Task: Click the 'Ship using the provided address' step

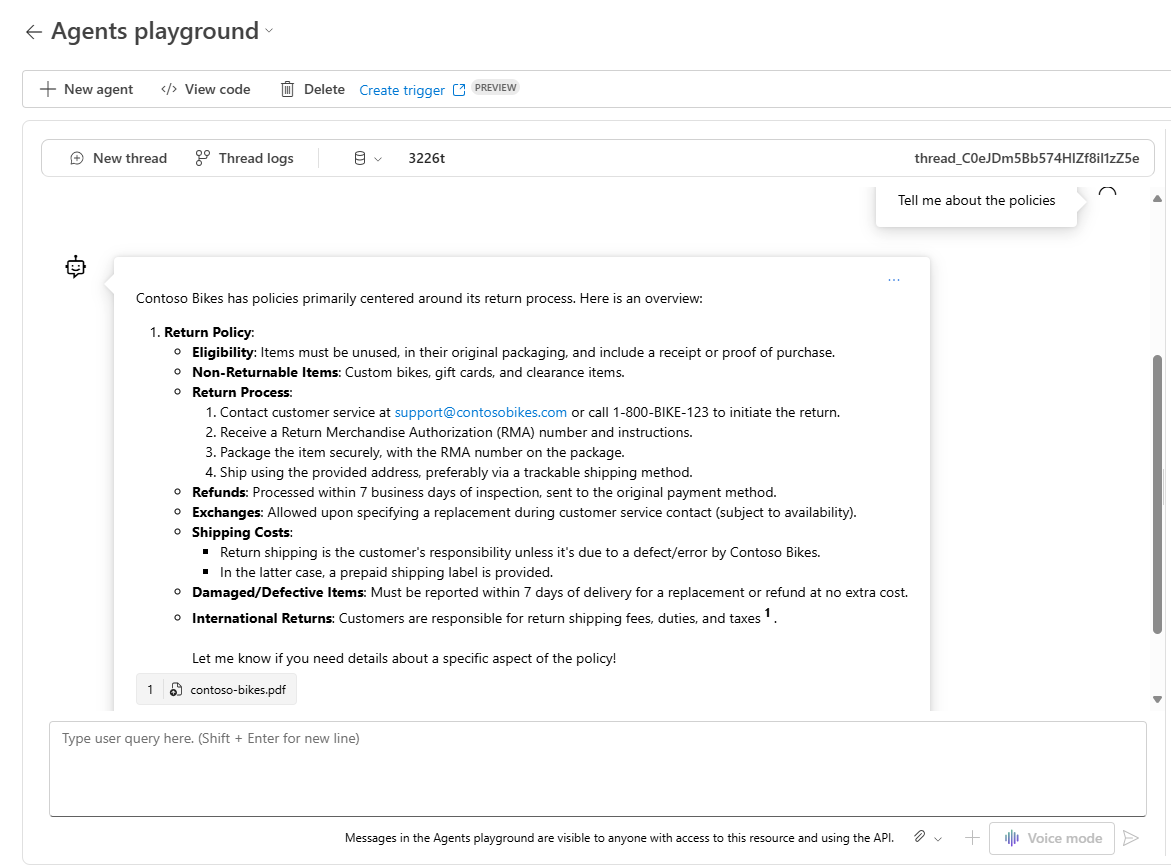Action: click(x=456, y=472)
